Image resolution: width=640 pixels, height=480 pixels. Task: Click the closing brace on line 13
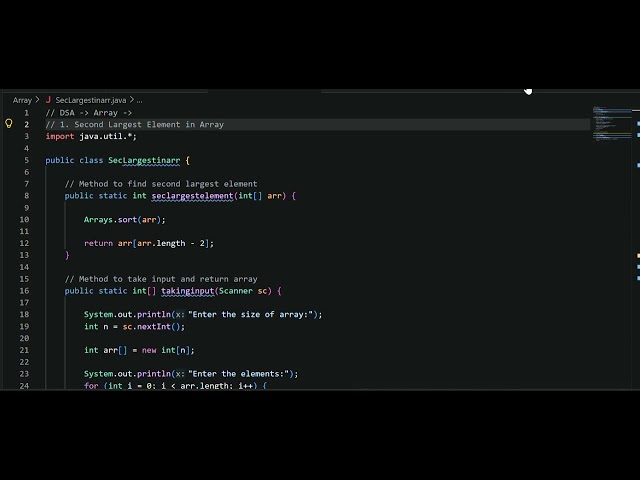coord(67,255)
